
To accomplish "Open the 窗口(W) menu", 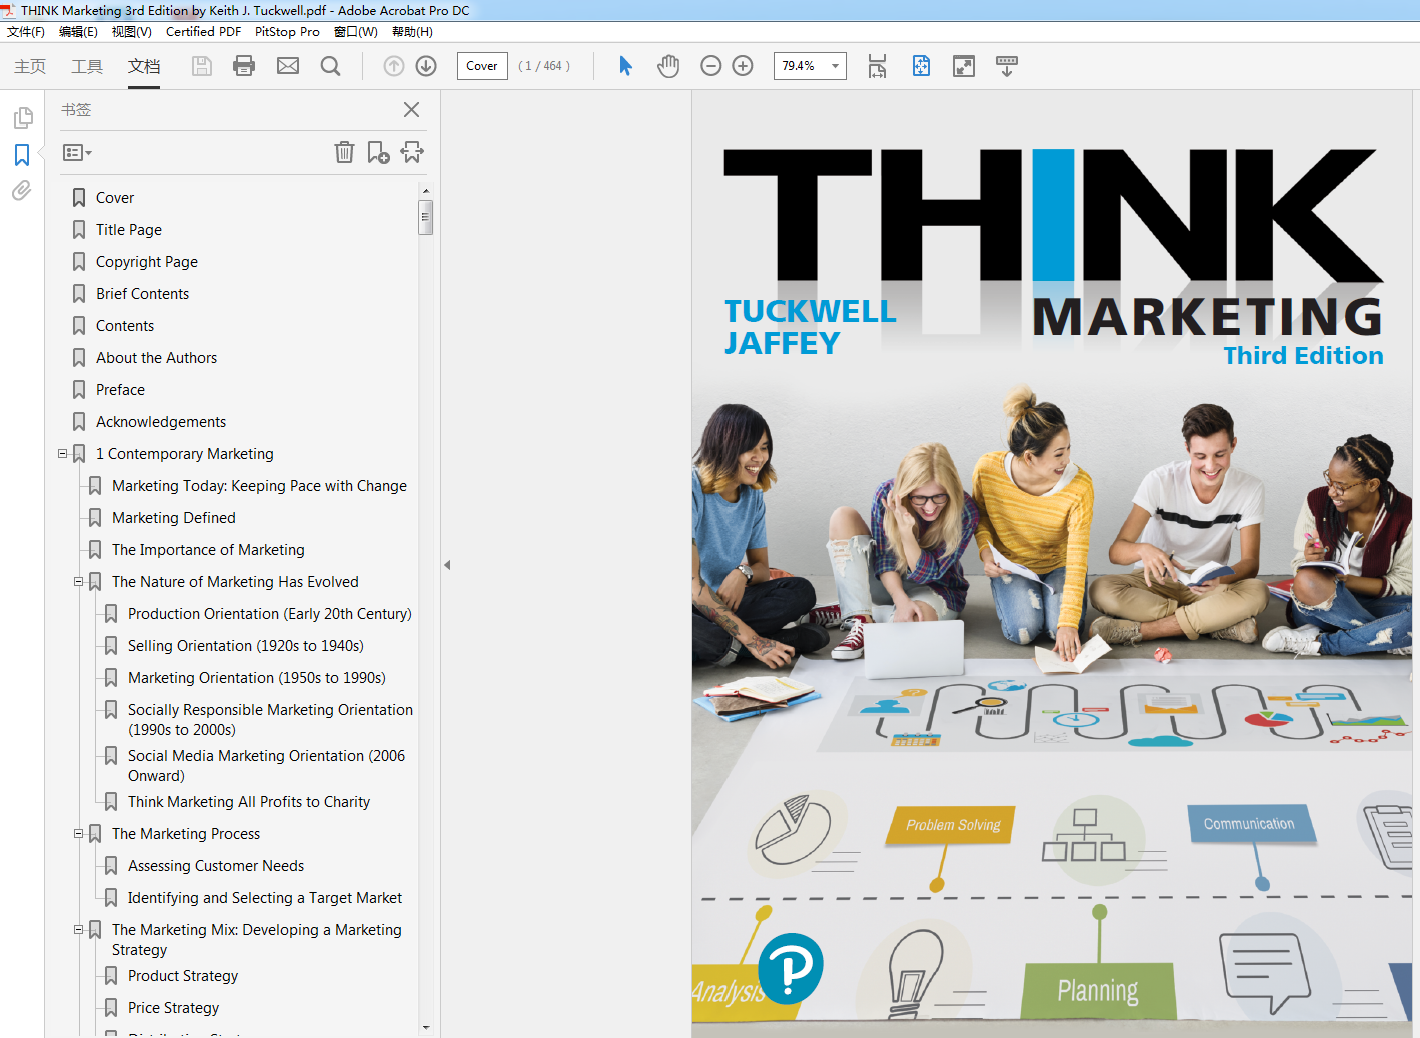I will pyautogui.click(x=356, y=32).
